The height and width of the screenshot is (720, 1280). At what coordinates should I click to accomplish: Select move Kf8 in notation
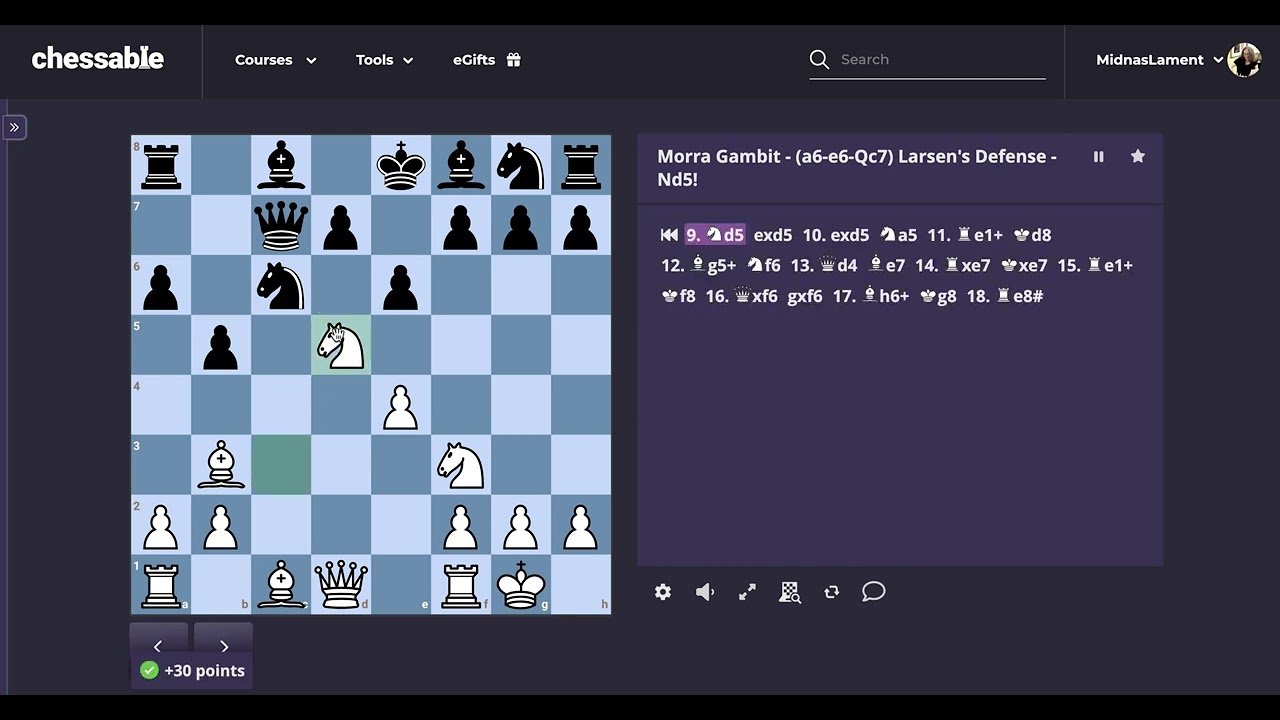[678, 296]
